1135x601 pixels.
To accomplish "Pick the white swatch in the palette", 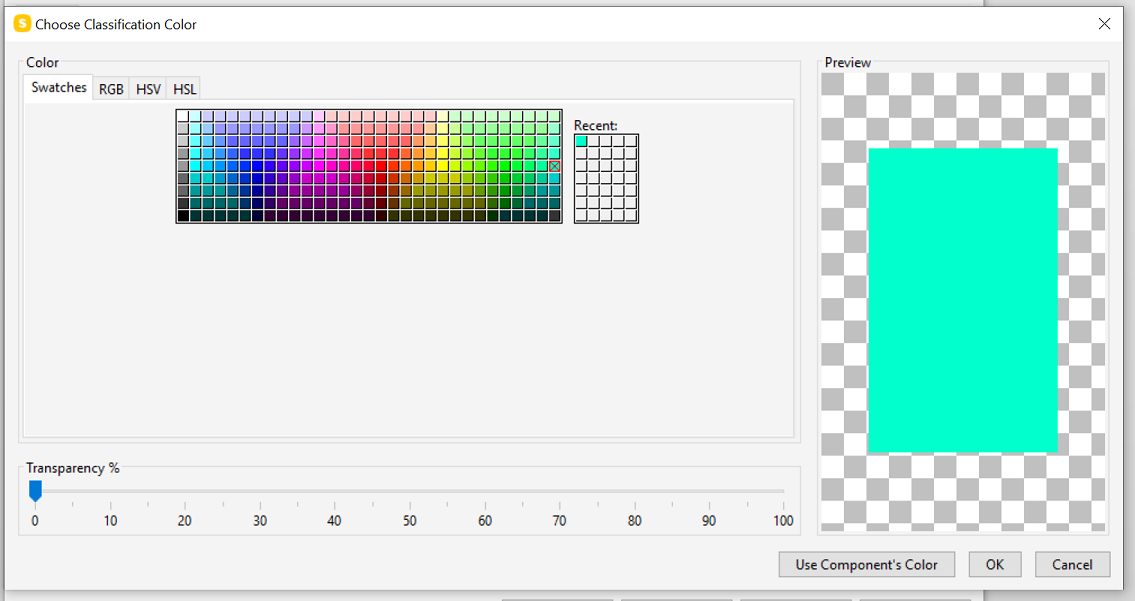I will [x=183, y=116].
